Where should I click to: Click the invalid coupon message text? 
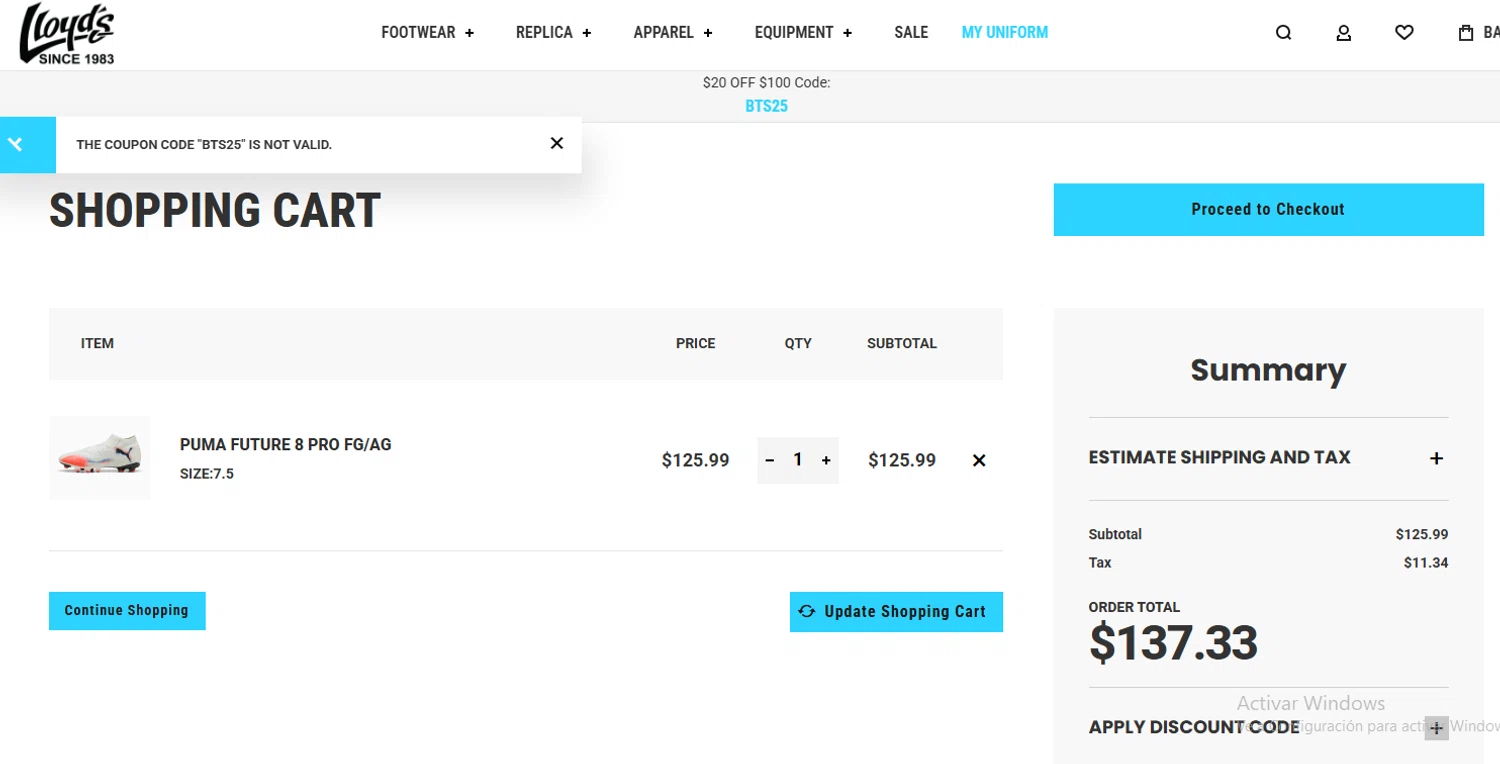pyautogui.click(x=204, y=145)
